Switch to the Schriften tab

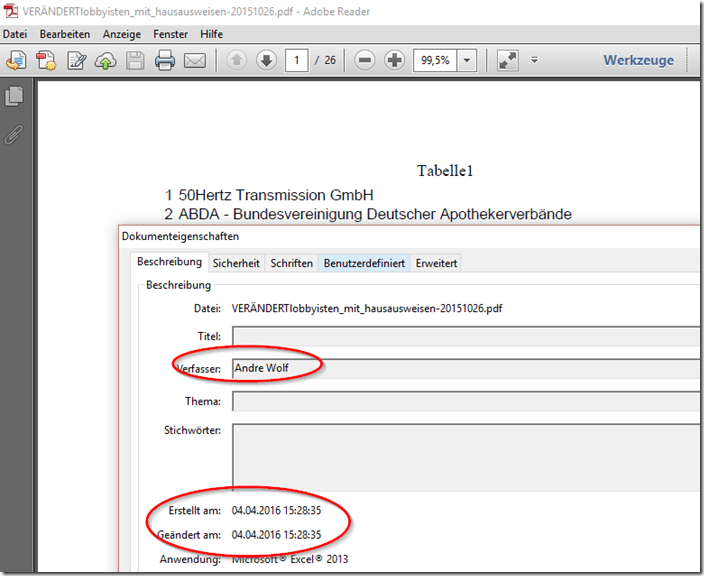(291, 263)
